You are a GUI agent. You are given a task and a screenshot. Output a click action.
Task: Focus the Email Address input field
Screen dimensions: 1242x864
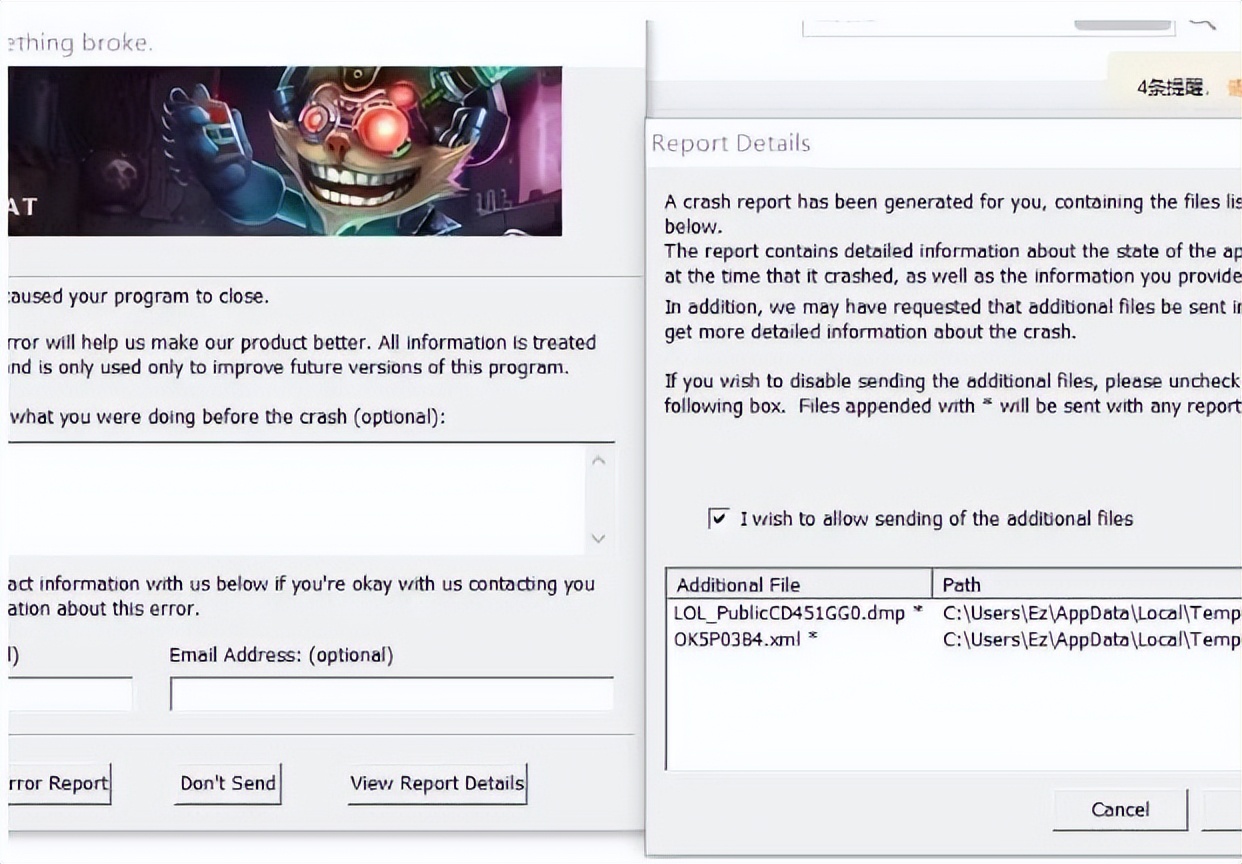(x=391, y=693)
